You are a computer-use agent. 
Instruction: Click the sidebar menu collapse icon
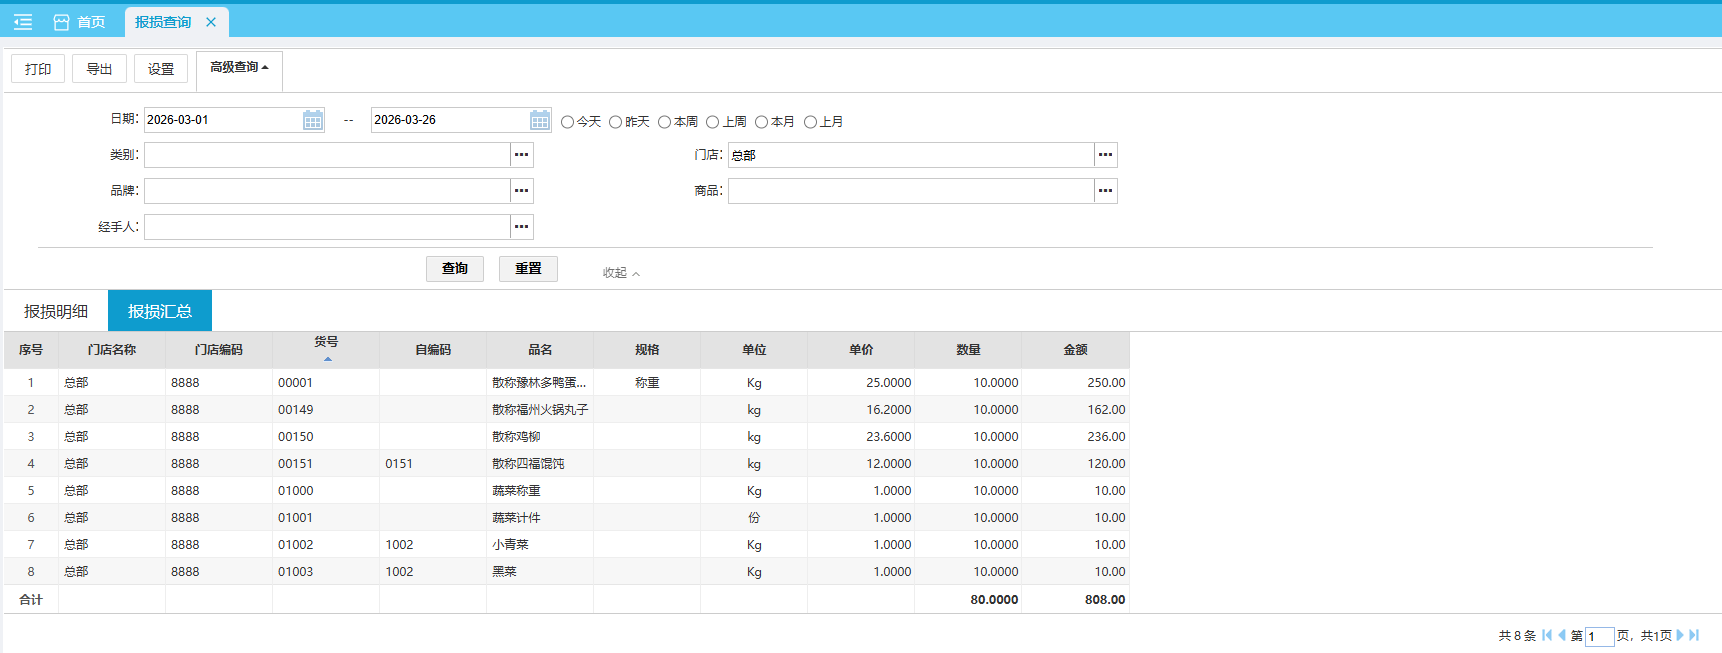(x=23, y=22)
